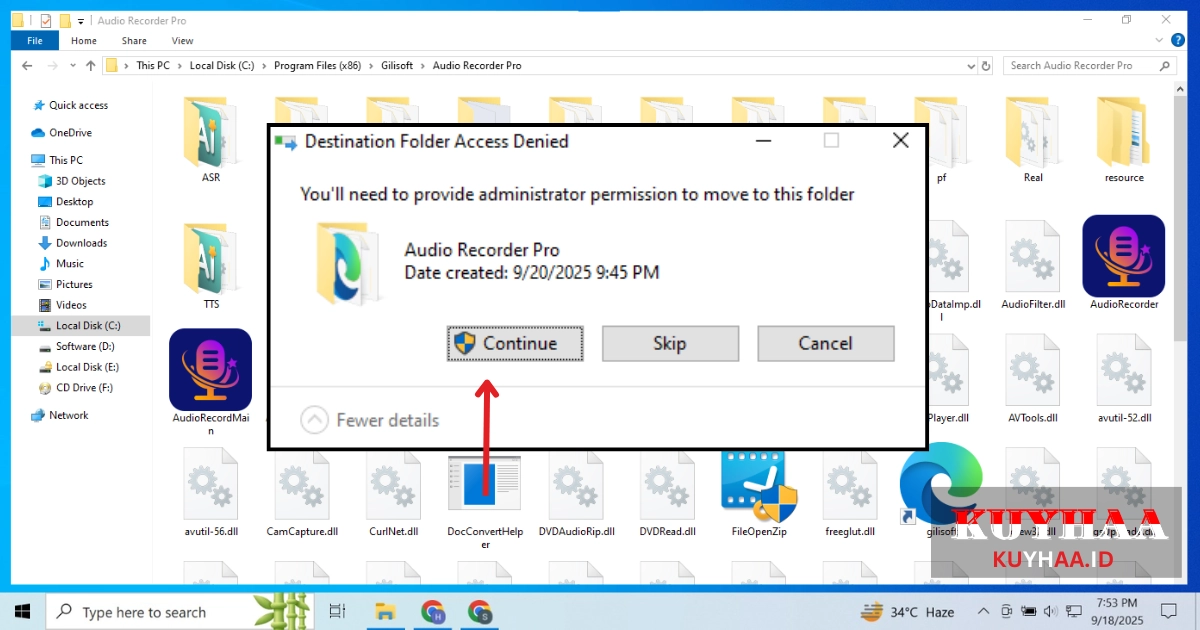Select Gilisoft in the address breadcrumb

399,66
